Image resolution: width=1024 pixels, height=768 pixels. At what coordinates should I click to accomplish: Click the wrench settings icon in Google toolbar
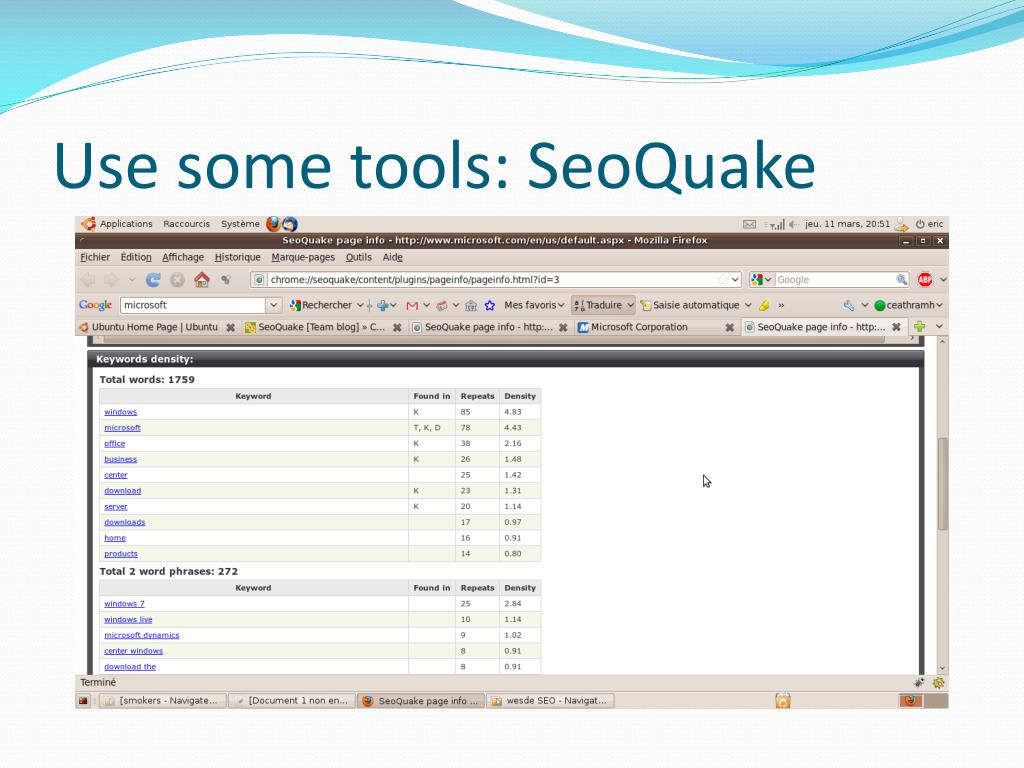848,305
